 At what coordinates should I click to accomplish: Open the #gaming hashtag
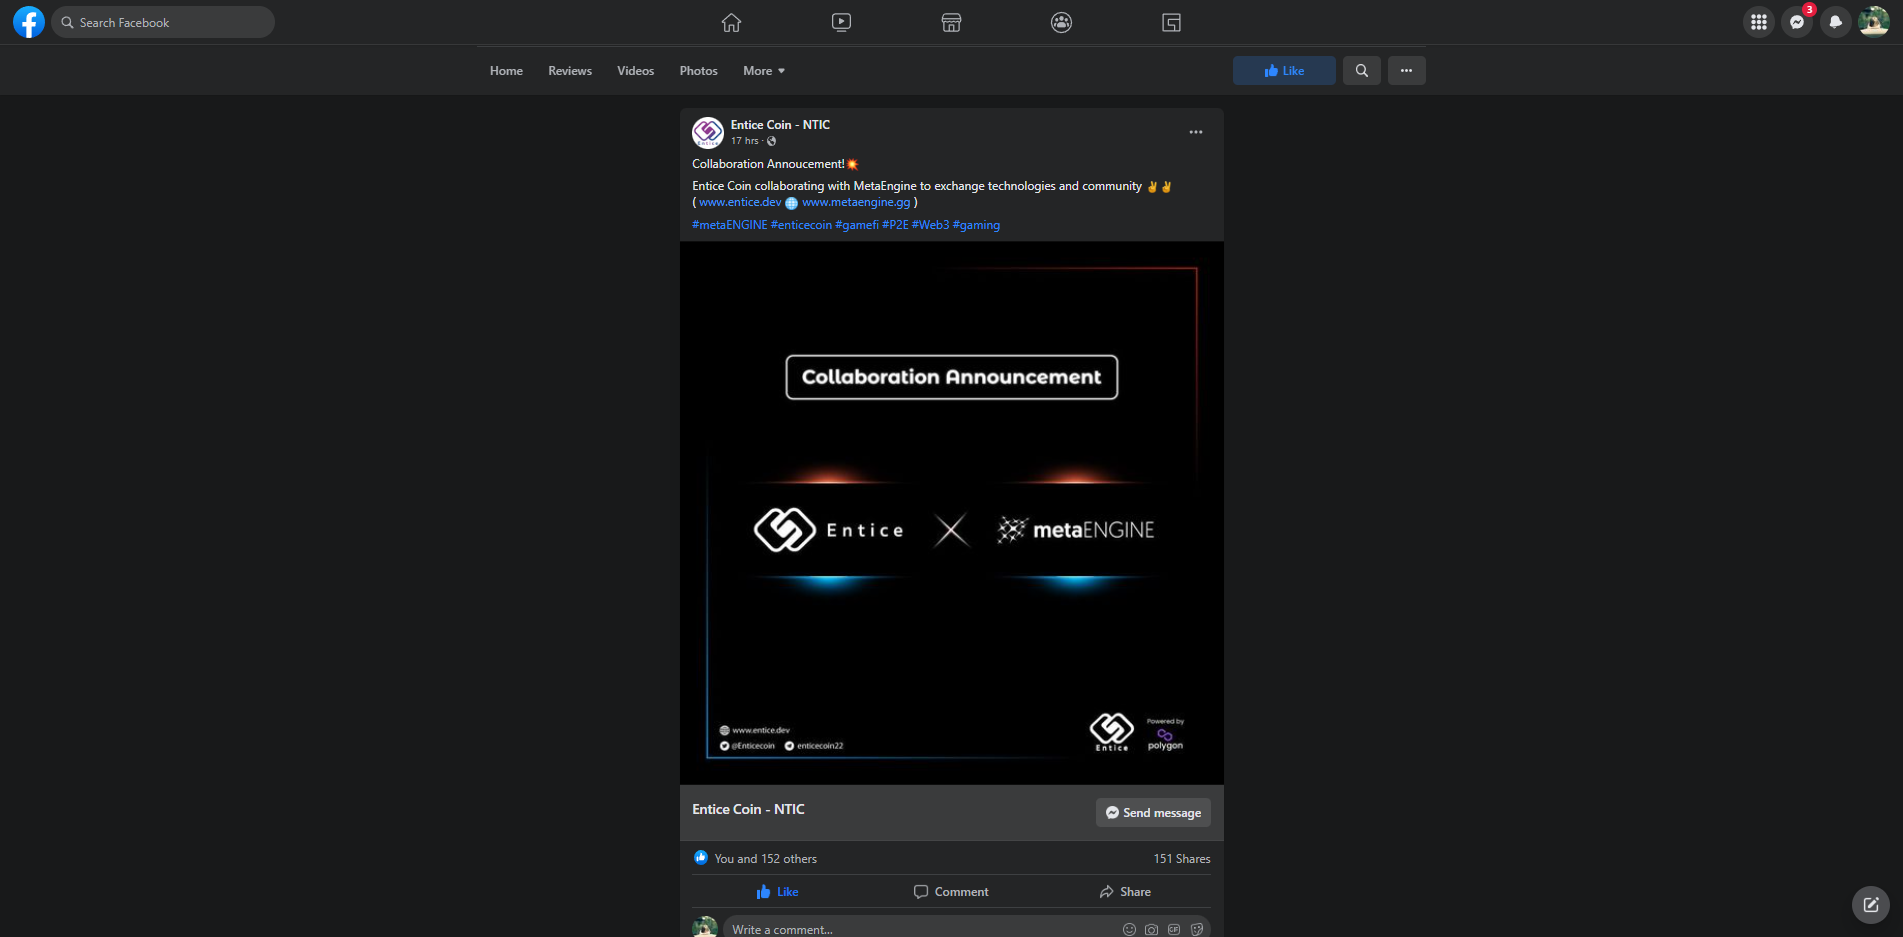click(976, 225)
